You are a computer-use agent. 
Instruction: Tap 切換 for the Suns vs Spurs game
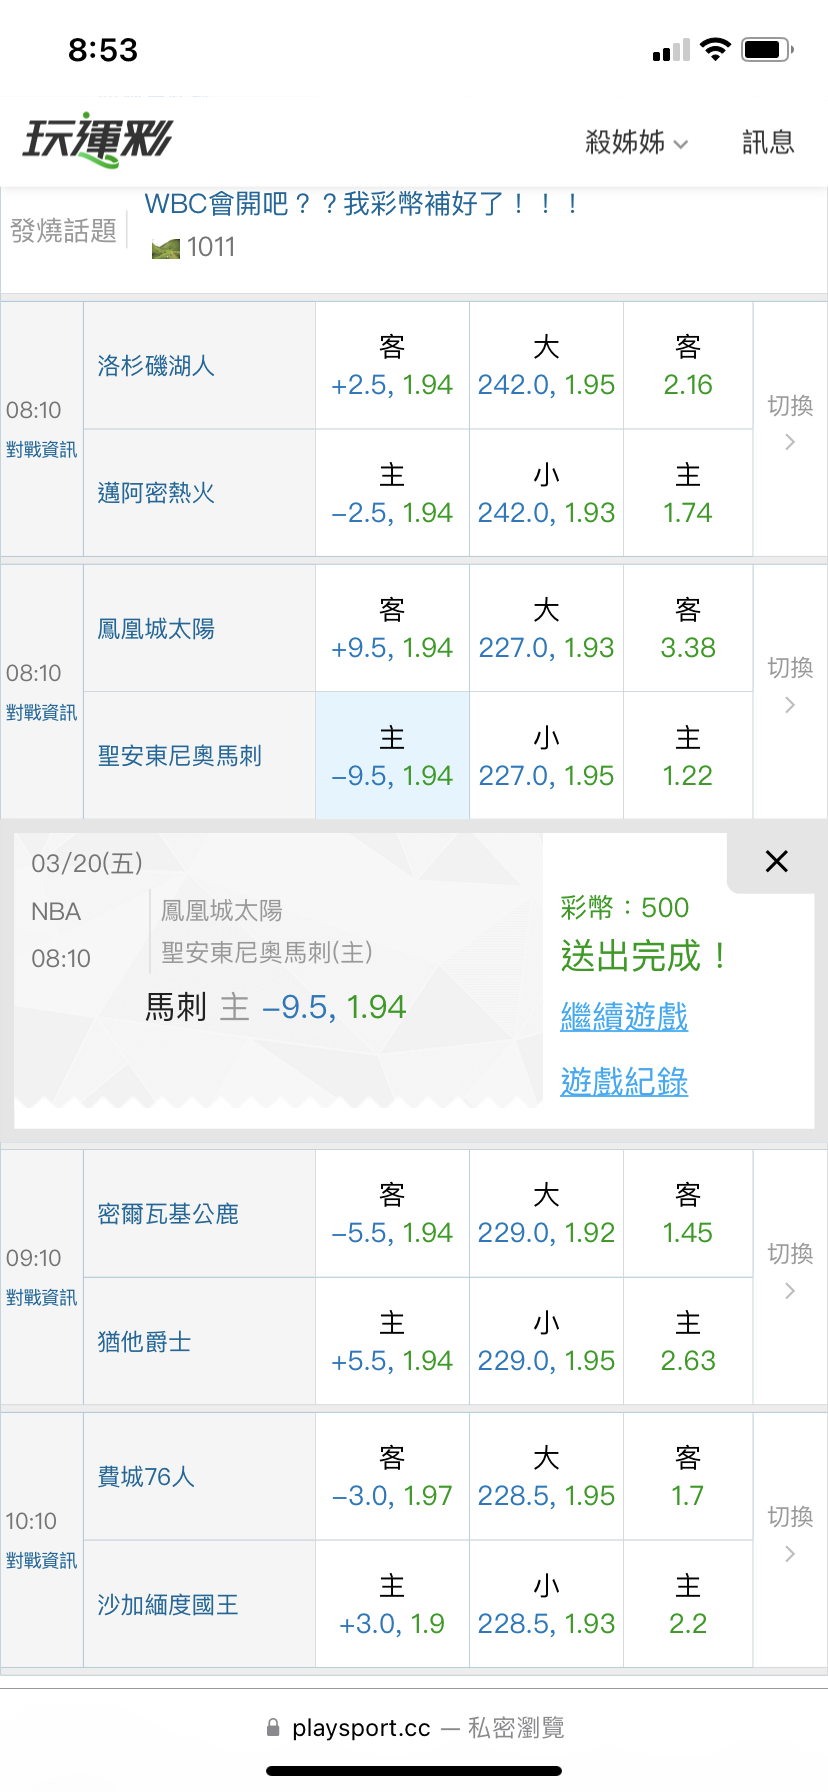click(790, 685)
